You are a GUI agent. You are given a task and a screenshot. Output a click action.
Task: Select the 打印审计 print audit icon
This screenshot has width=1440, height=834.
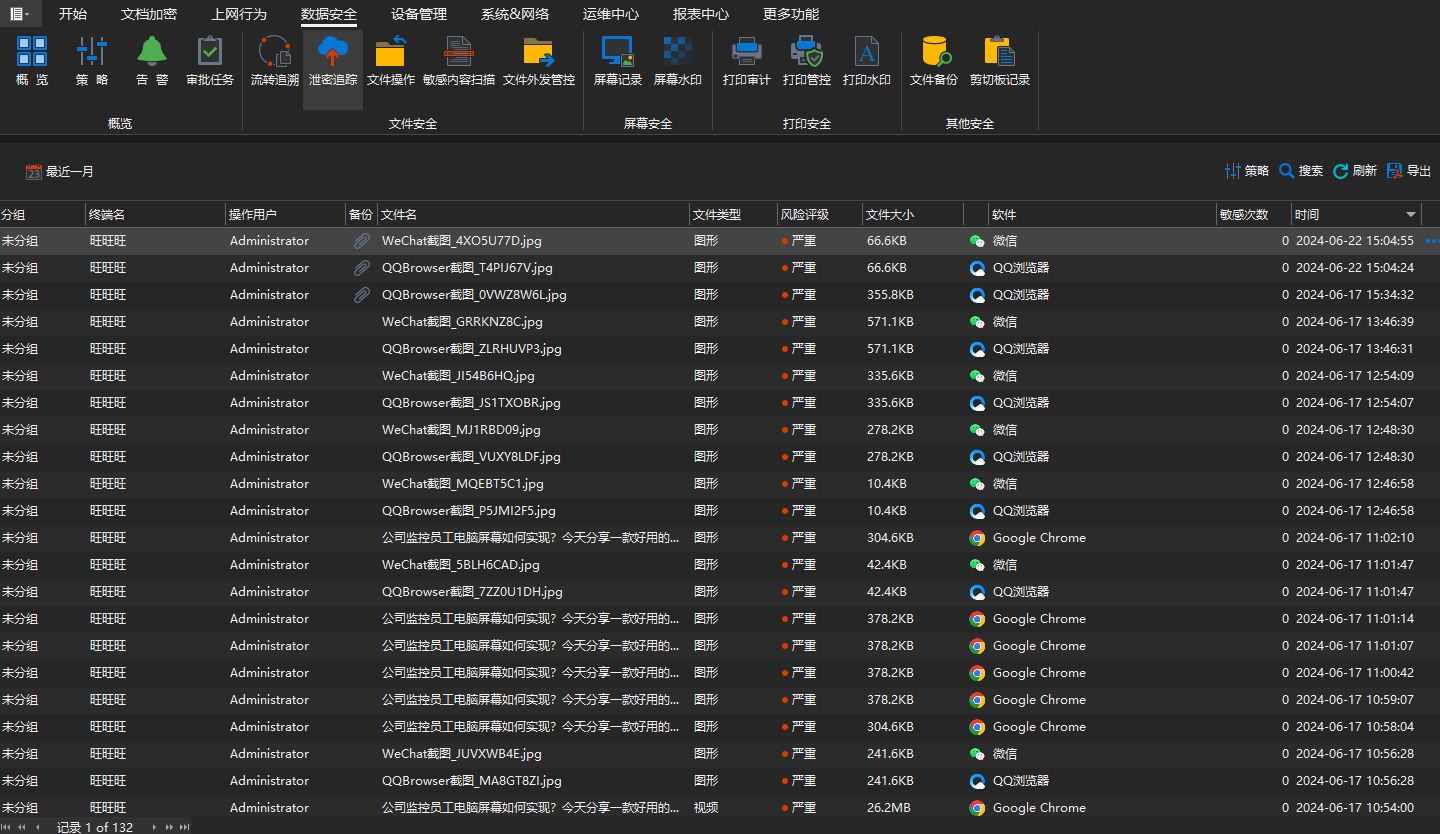pyautogui.click(x=745, y=63)
